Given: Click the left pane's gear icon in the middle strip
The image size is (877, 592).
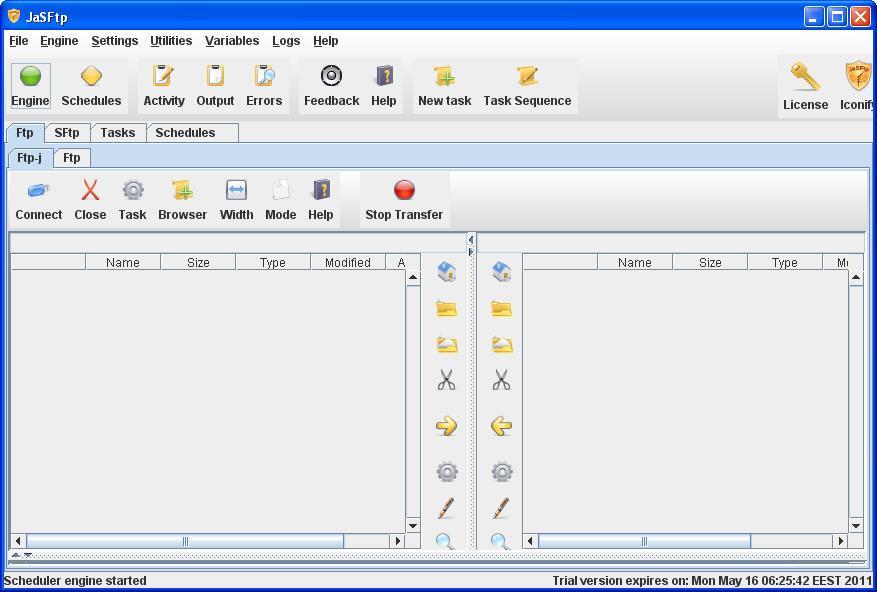Looking at the screenshot, I should pyautogui.click(x=447, y=472).
